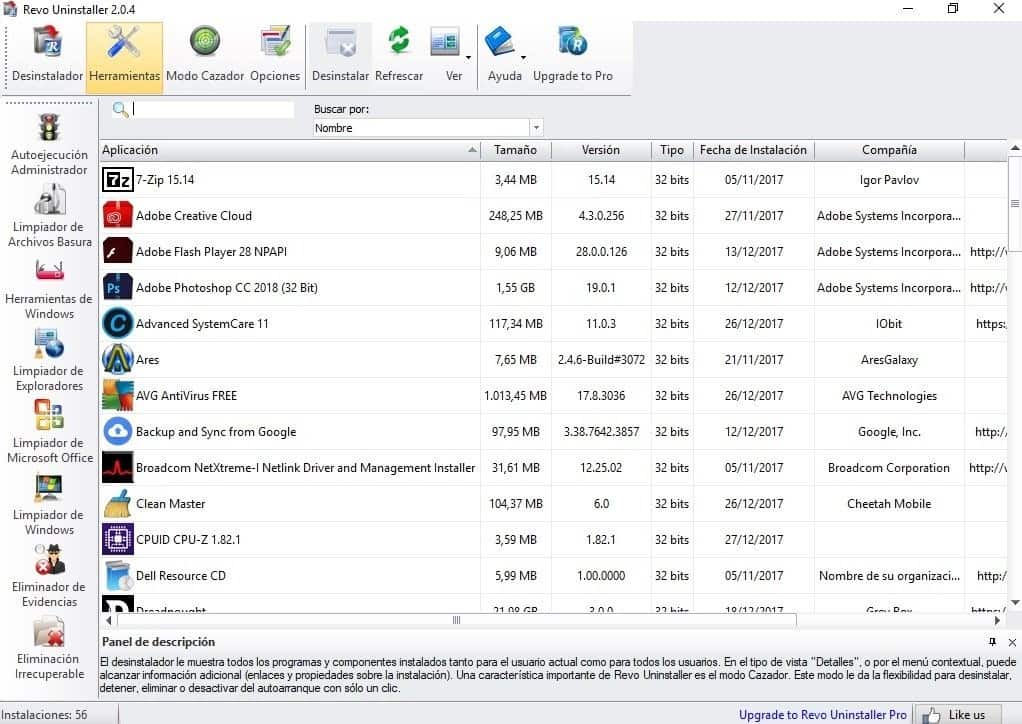Launch Eliminador de Evidencias tool
Image resolution: width=1022 pixels, height=724 pixels.
(x=49, y=576)
